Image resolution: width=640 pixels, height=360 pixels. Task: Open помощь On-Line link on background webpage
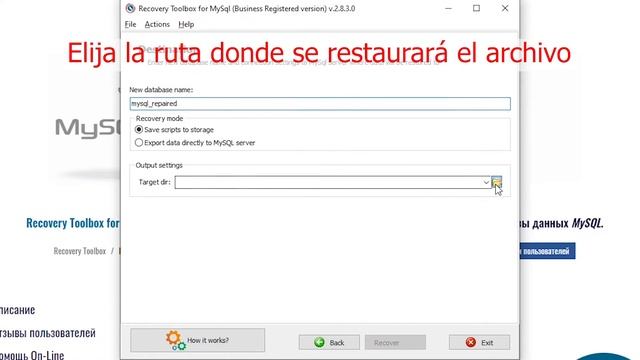pyautogui.click(x=32, y=355)
